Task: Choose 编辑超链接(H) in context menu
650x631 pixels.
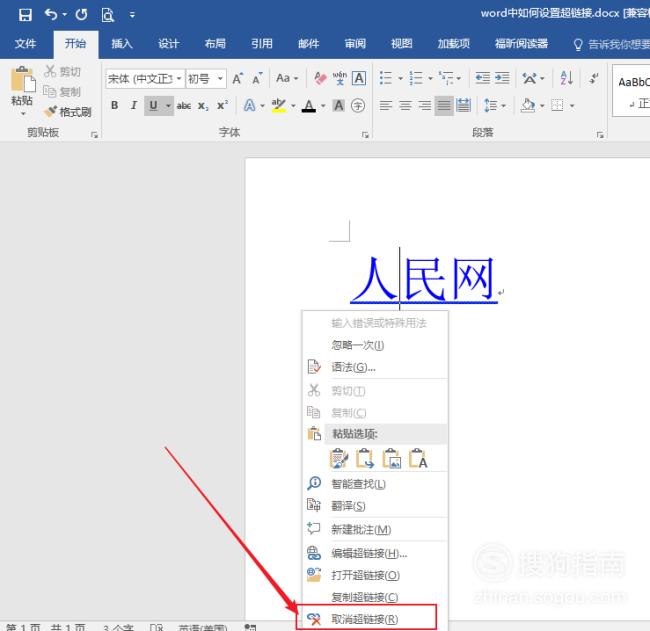Action: tap(375, 553)
